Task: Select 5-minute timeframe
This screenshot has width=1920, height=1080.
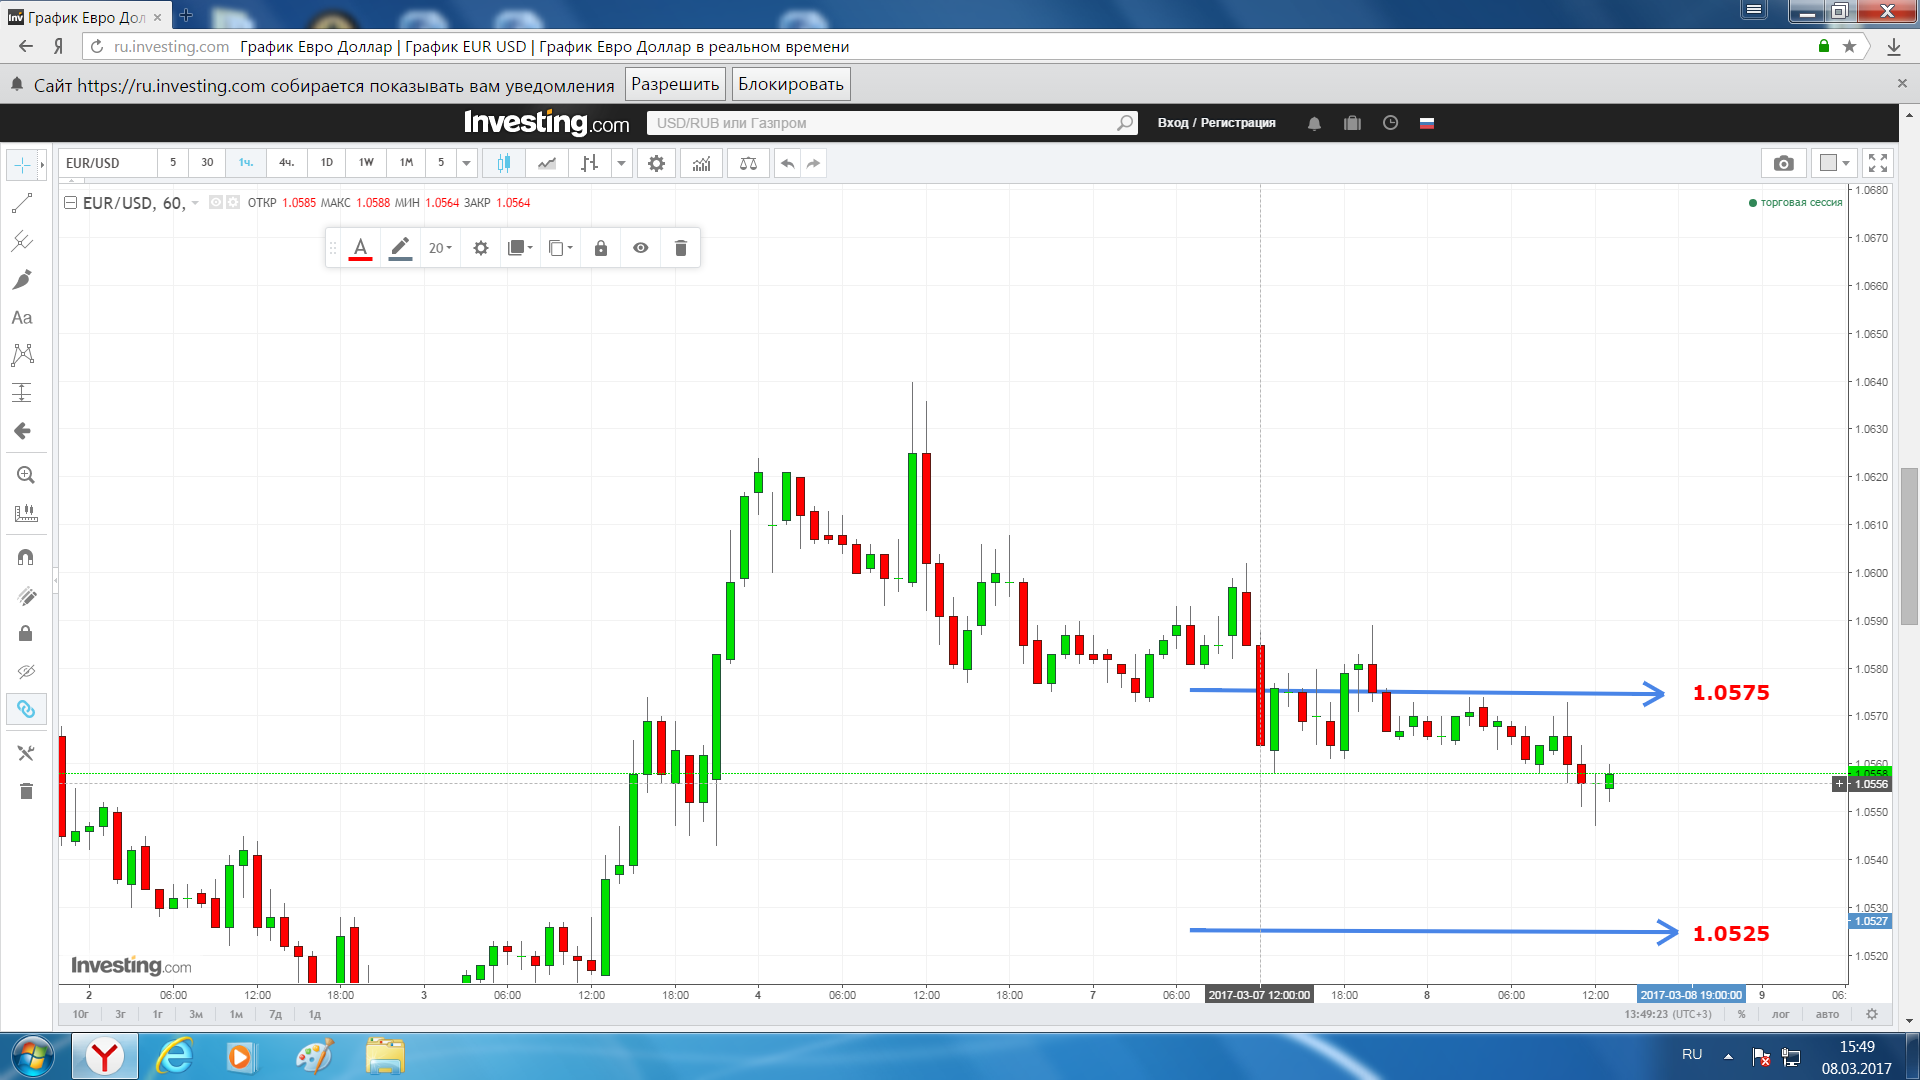Action: tap(173, 162)
